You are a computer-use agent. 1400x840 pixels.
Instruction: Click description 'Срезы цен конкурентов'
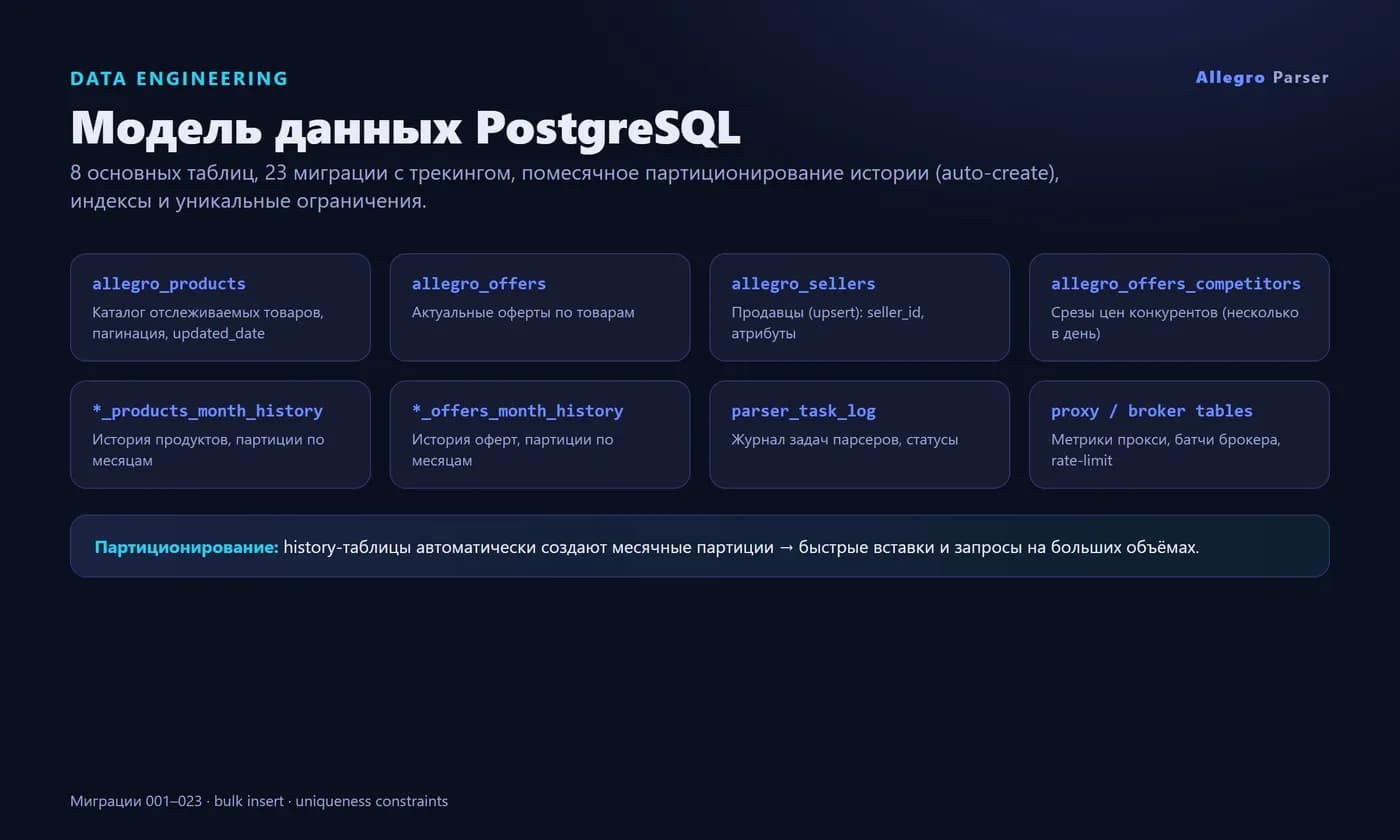(1132, 313)
